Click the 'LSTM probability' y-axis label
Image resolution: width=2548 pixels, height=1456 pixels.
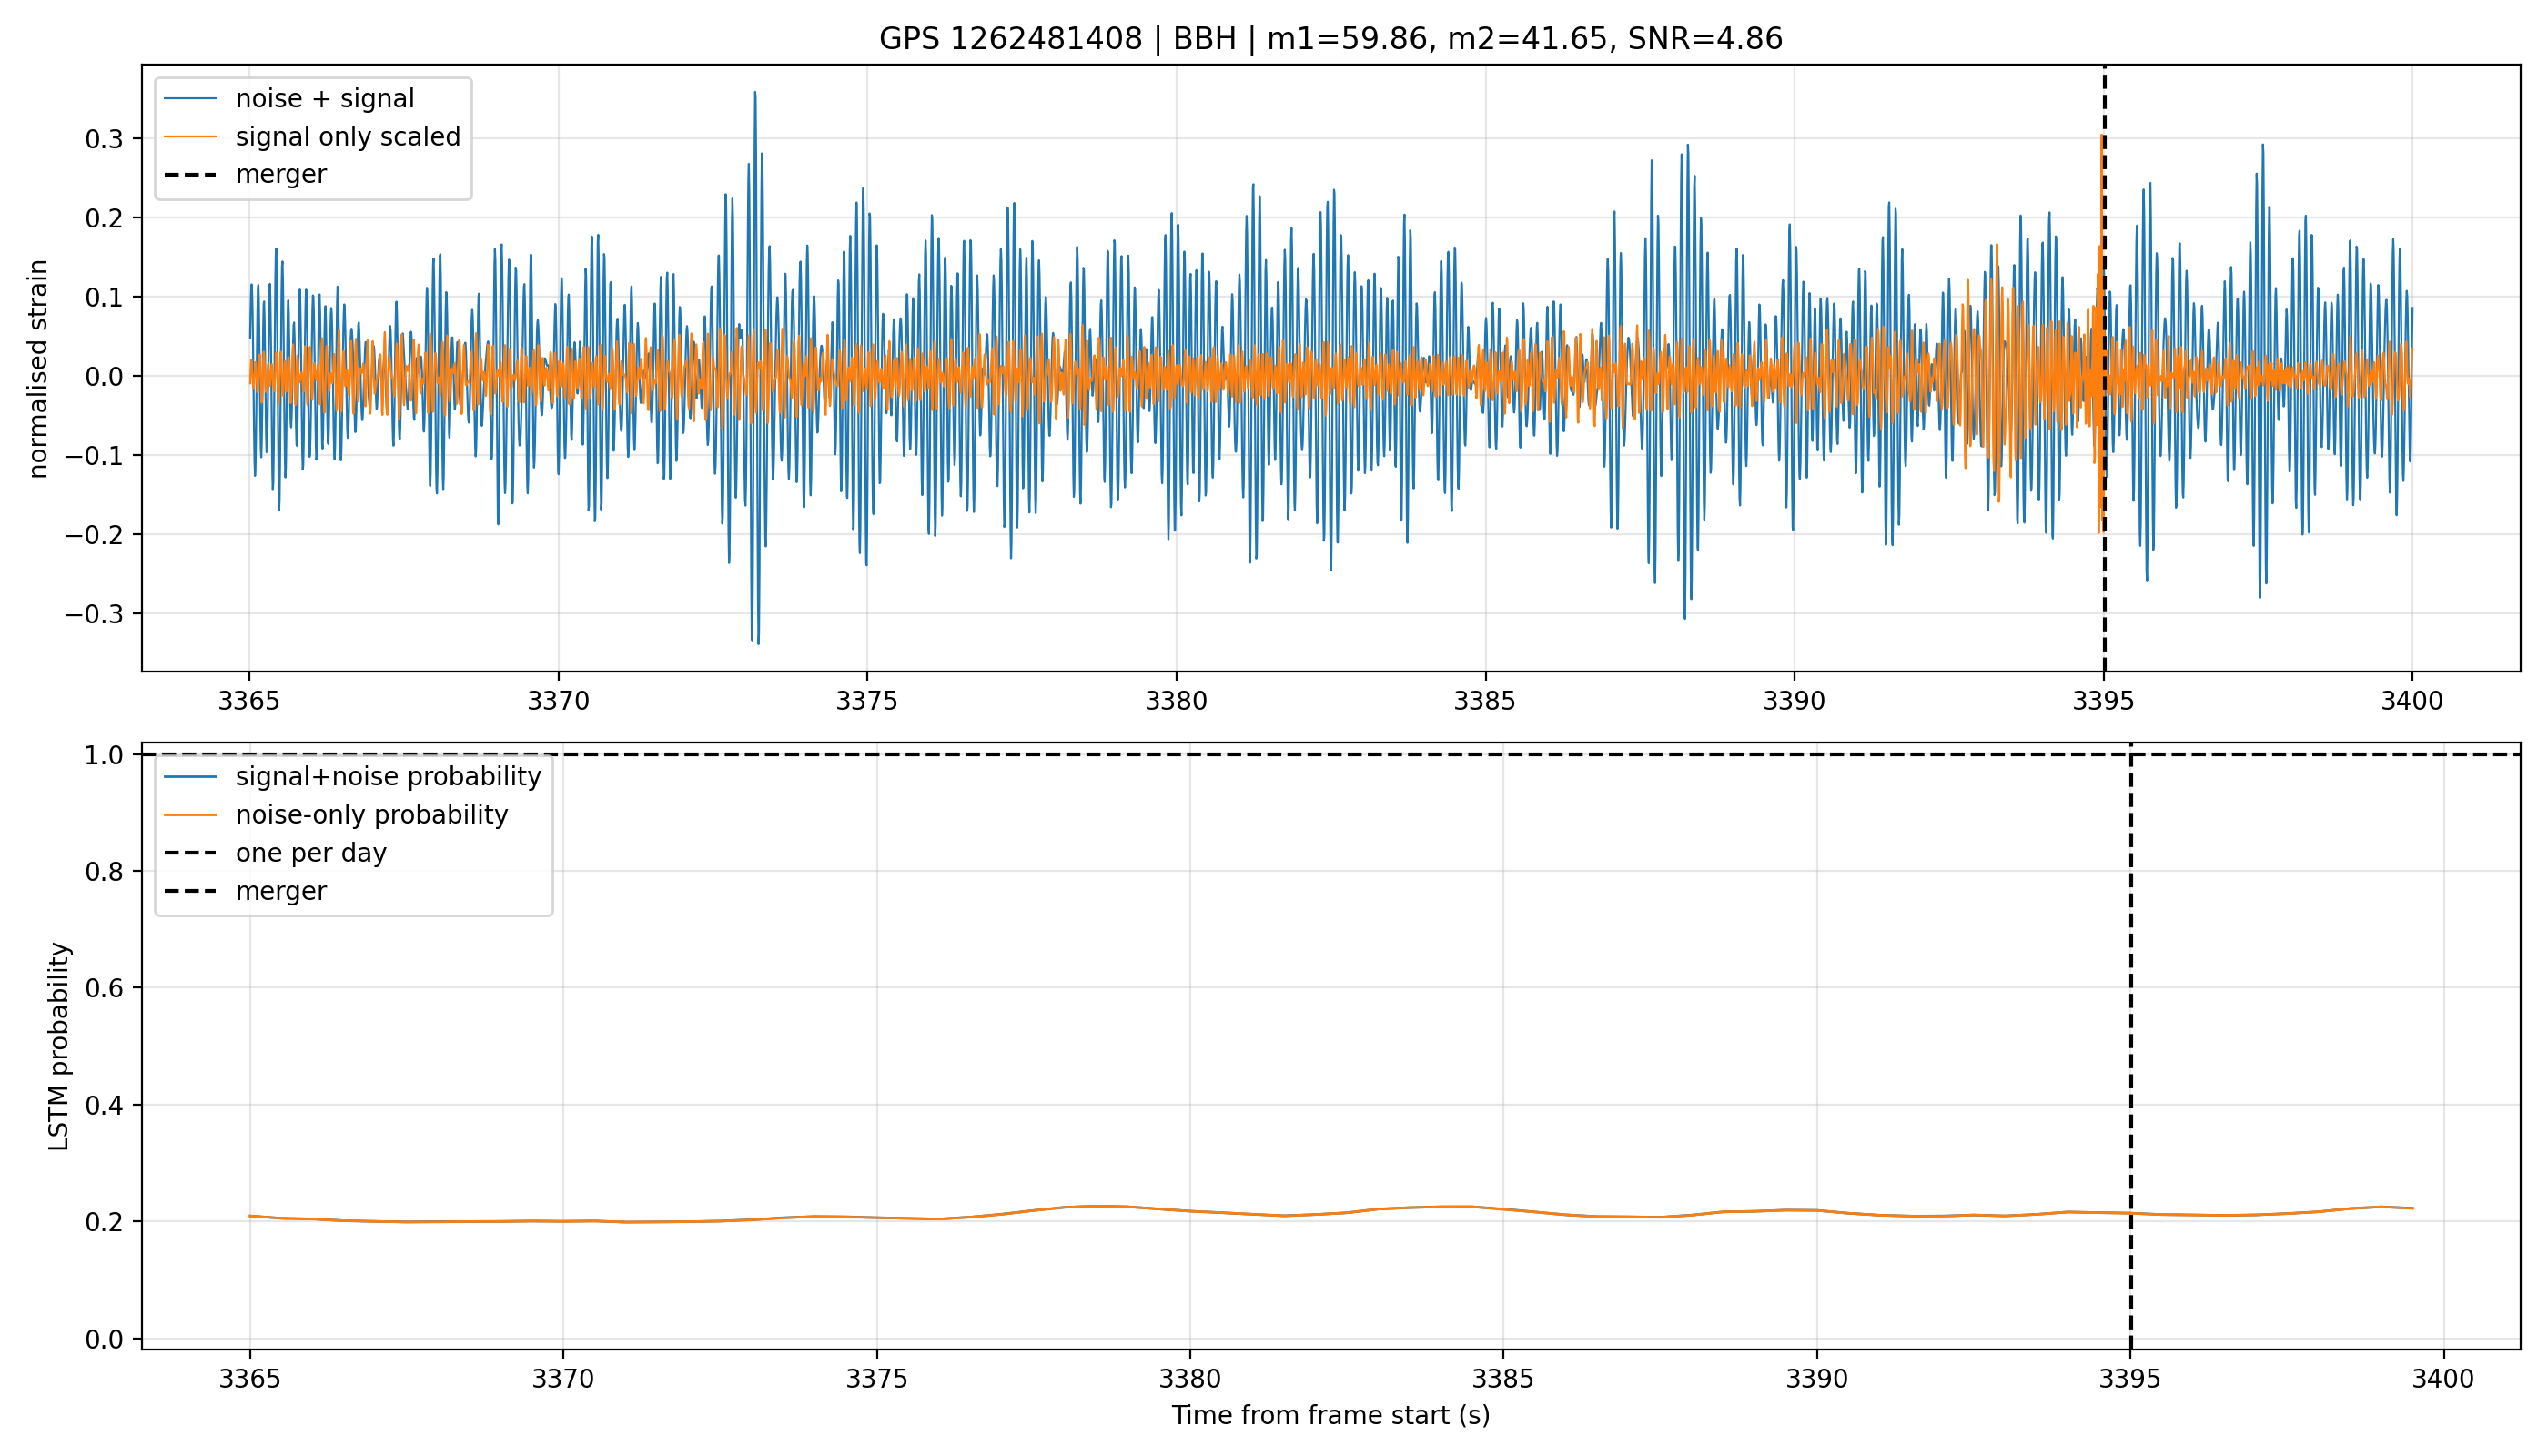[59, 1046]
